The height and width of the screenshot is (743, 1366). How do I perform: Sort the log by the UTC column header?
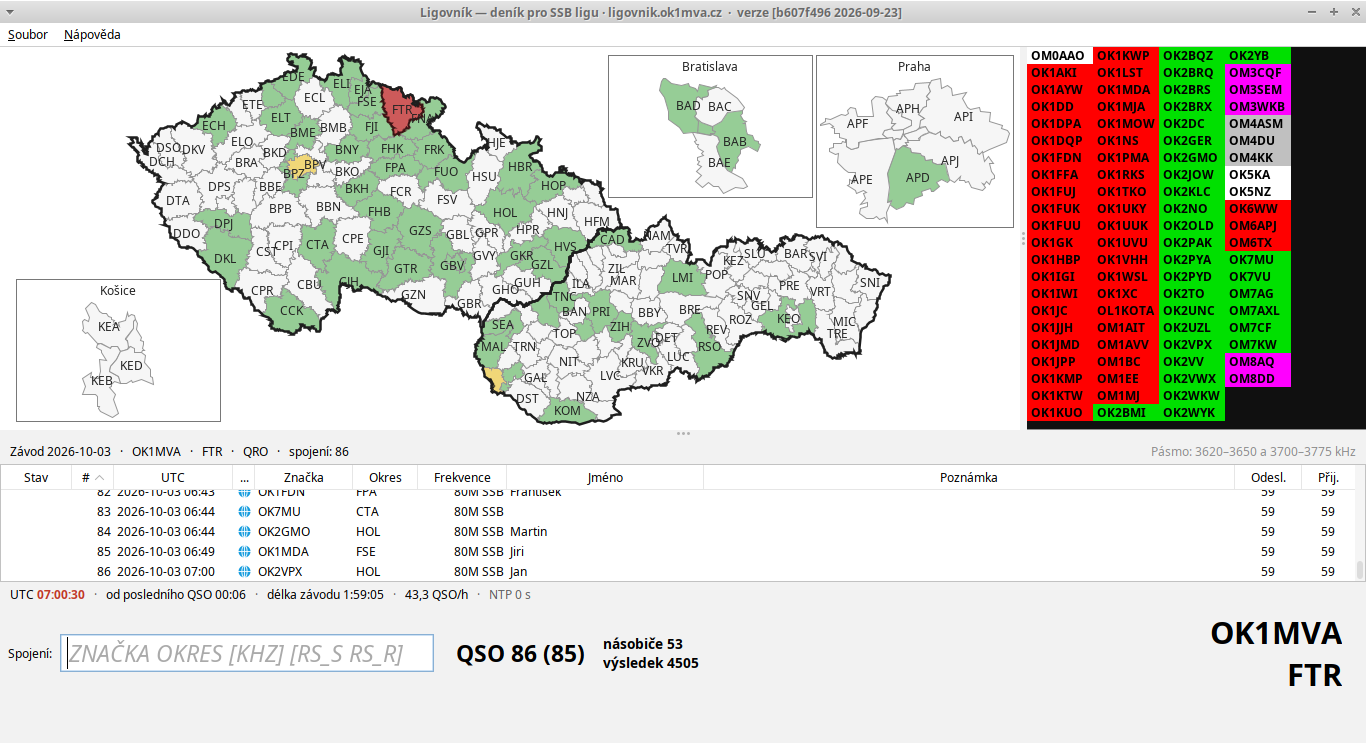coord(172,477)
